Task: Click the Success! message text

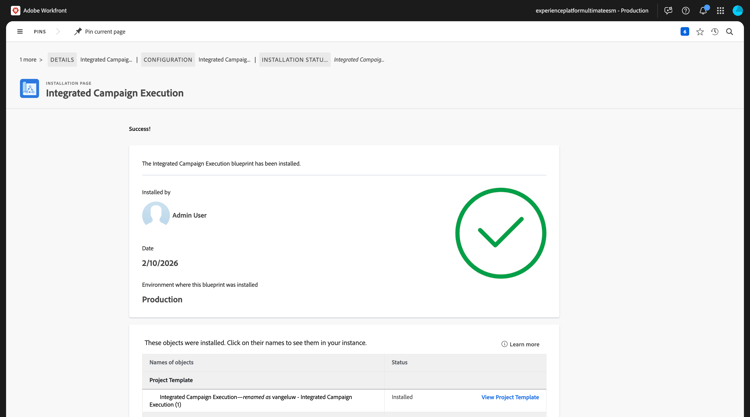Action: 140,129
